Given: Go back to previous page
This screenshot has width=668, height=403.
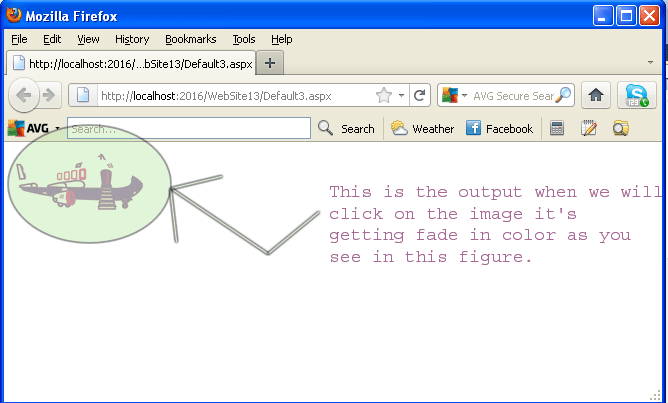Looking at the screenshot, I should tap(24, 95).
